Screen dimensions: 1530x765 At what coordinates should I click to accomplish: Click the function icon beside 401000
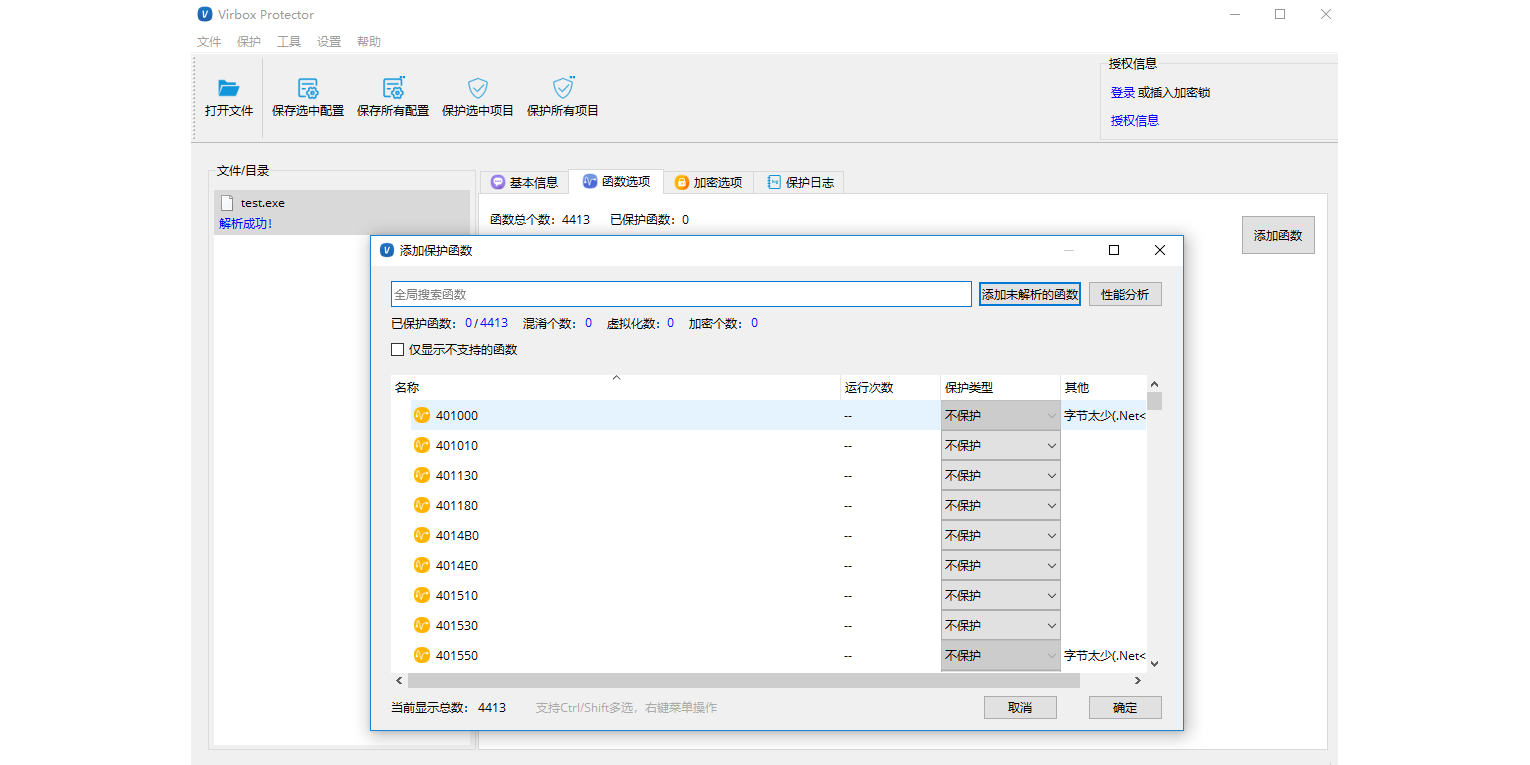[x=421, y=415]
